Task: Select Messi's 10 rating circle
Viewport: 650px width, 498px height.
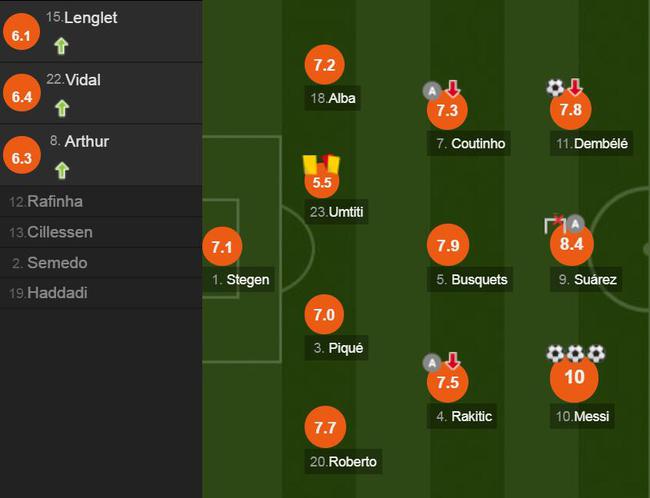Action: [x=574, y=378]
